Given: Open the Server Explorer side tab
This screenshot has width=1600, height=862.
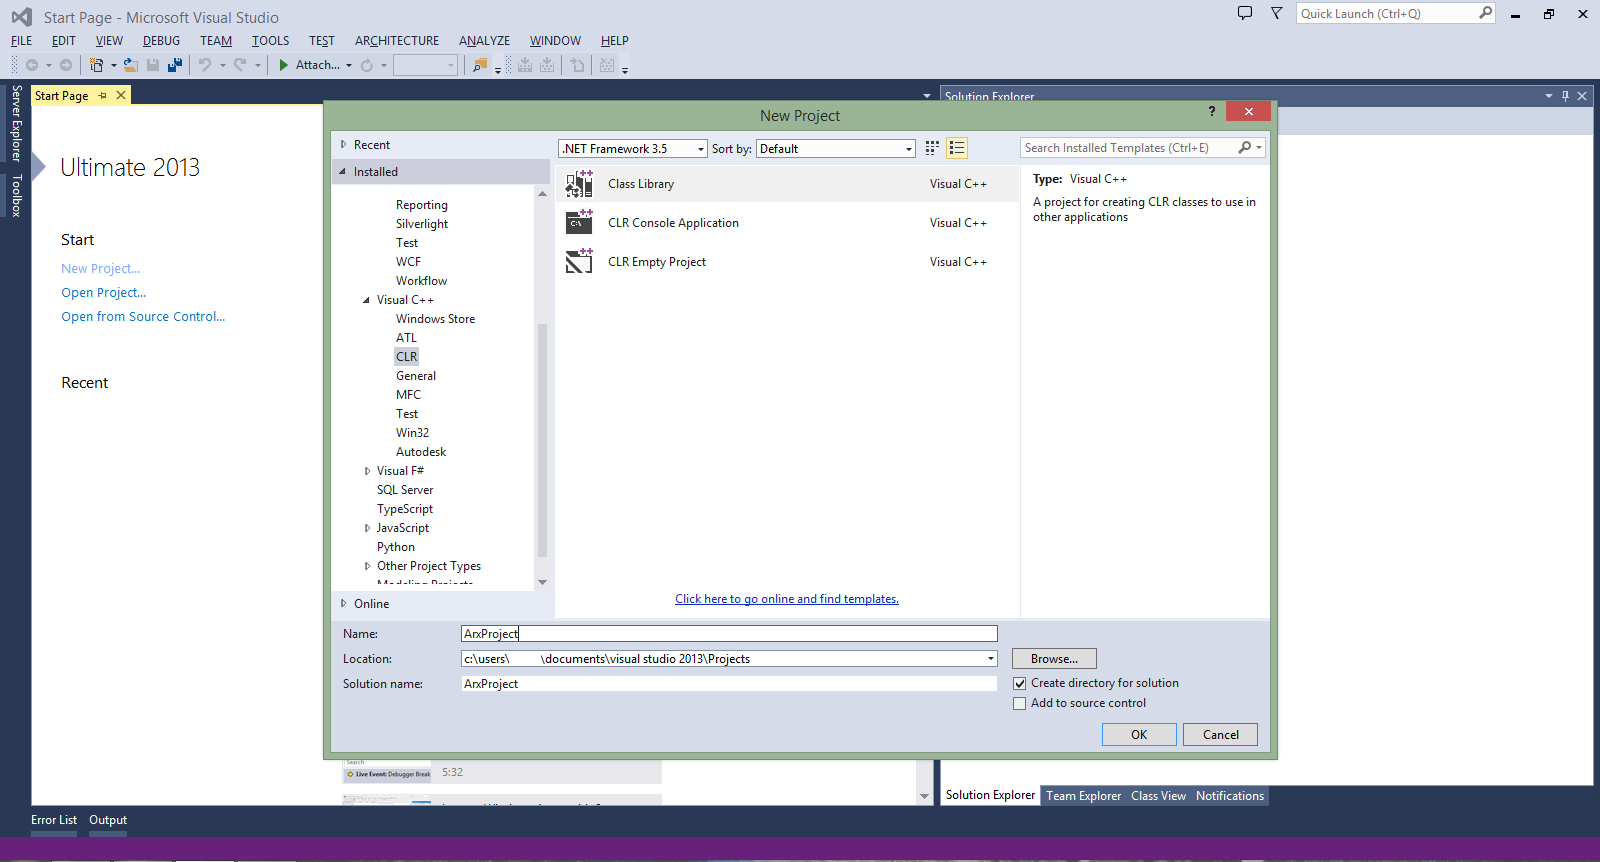Looking at the screenshot, I should click(x=16, y=123).
